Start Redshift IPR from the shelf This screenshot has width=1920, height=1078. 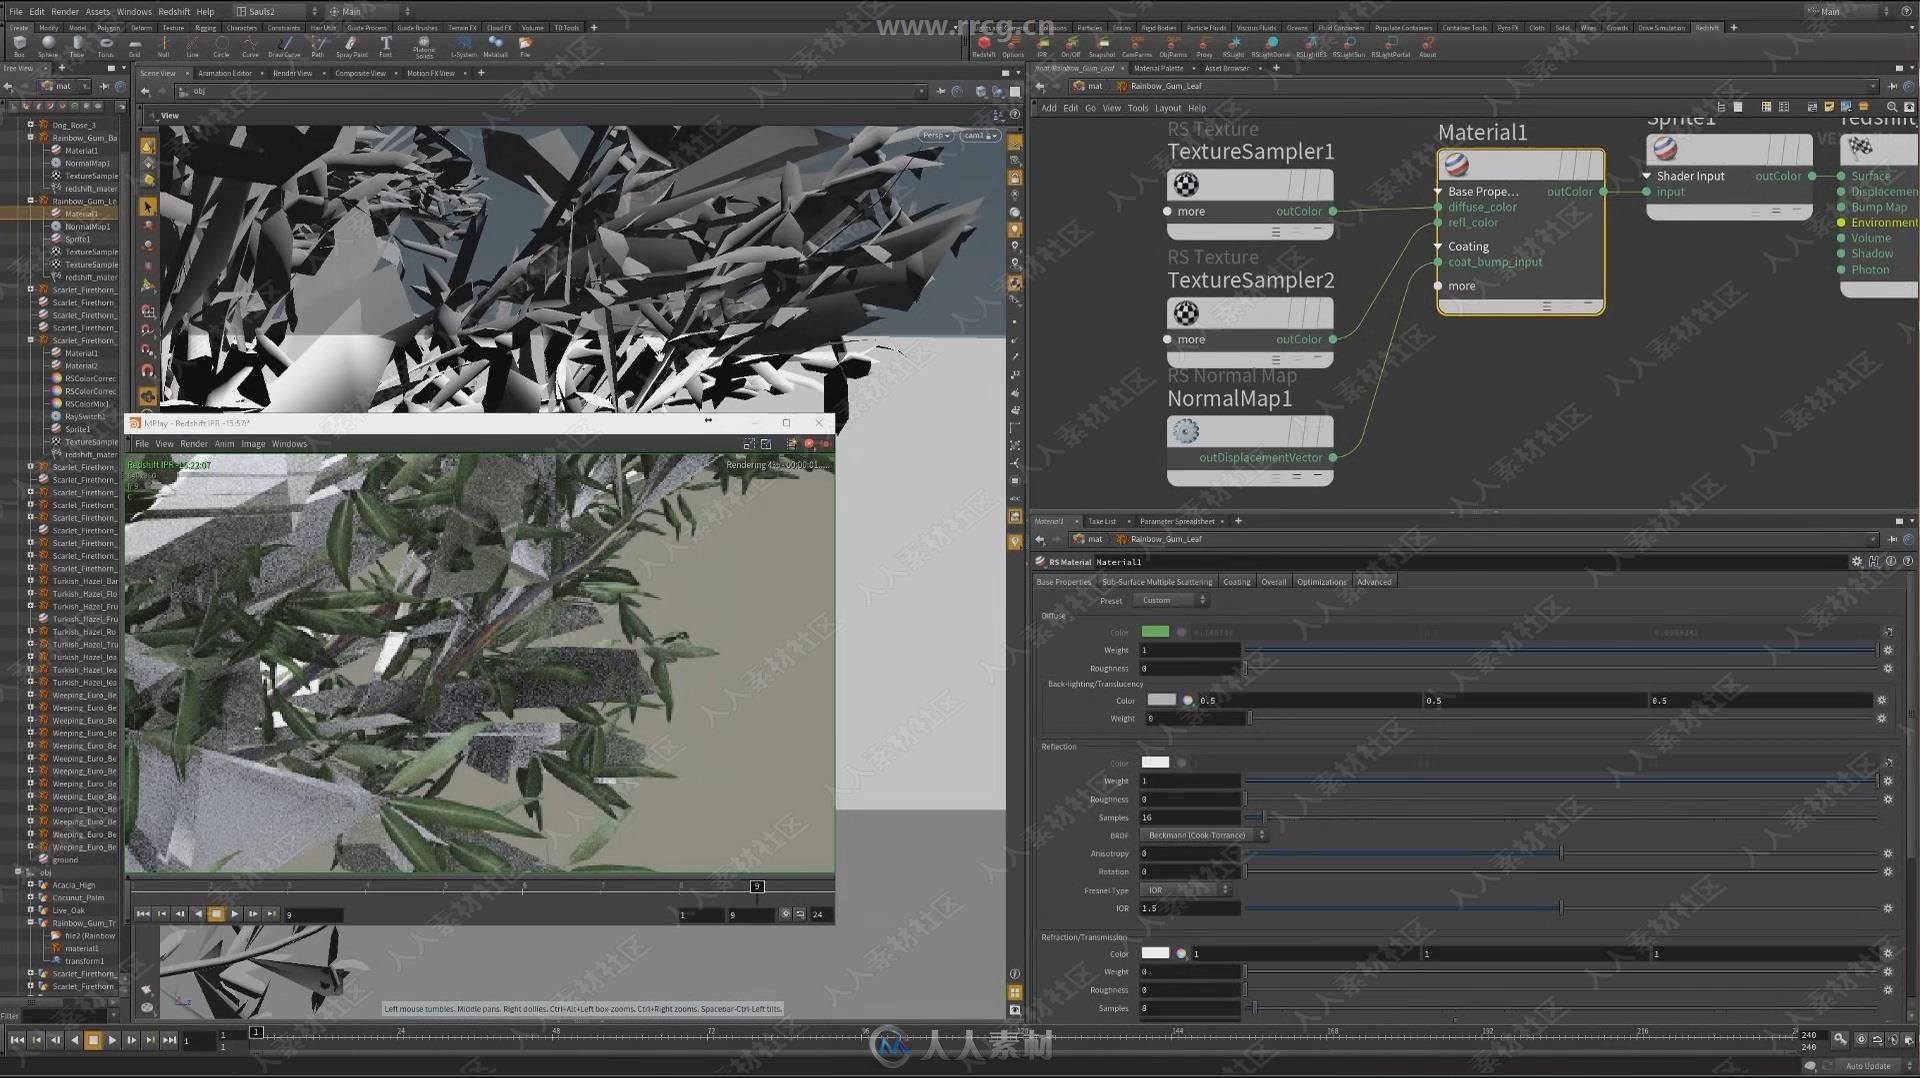point(1042,46)
